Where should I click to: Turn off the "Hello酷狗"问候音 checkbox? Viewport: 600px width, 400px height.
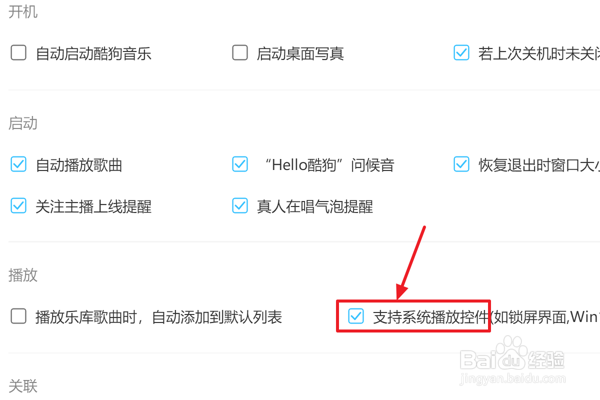pyautogui.click(x=240, y=165)
